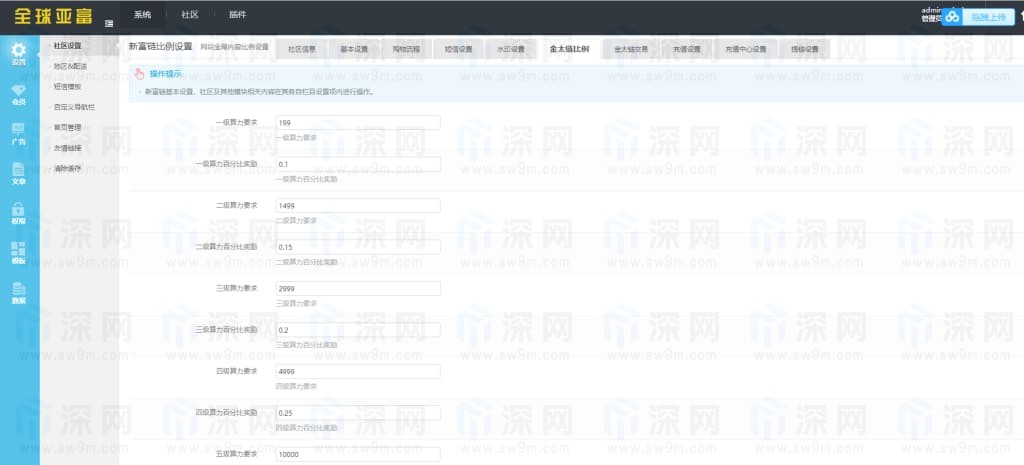Open 短信模板 in the side submenu
This screenshot has height=465, width=1024.
68,86
